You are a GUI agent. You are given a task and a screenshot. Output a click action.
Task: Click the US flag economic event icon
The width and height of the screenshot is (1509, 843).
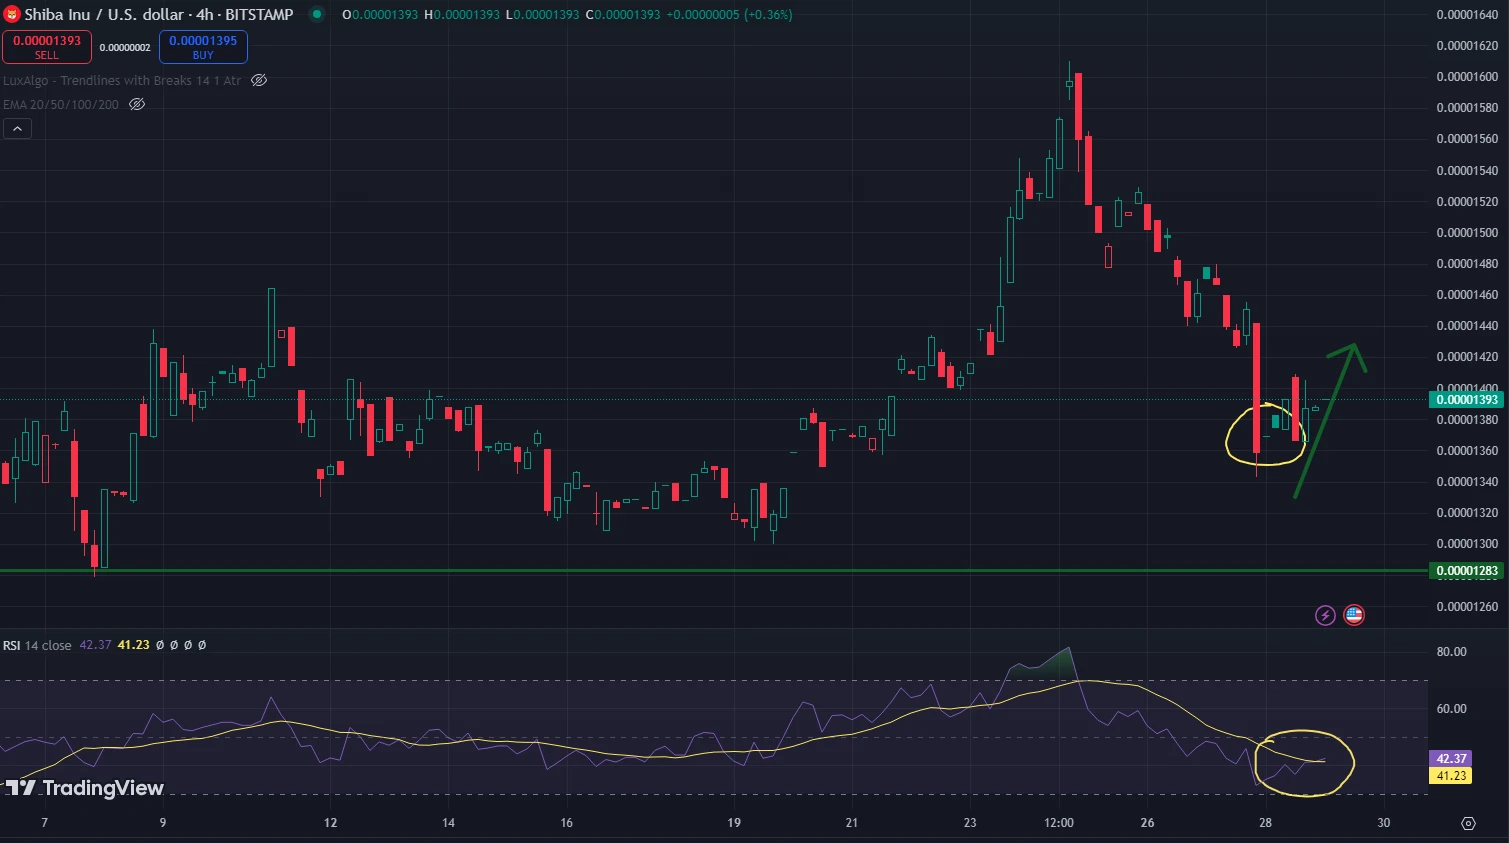[1354, 615]
